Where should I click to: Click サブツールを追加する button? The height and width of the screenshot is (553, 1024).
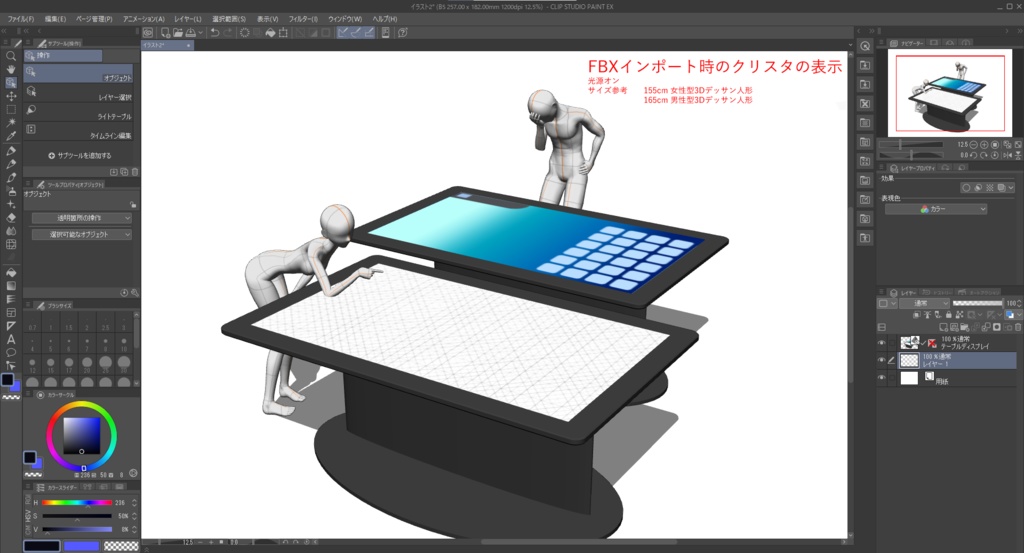pyautogui.click(x=80, y=156)
